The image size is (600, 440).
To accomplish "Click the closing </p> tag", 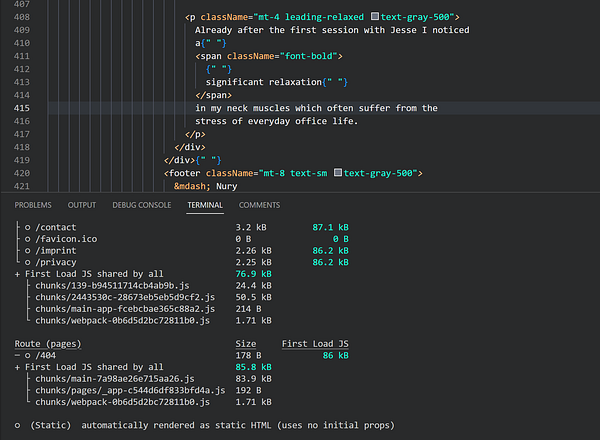I will [195, 134].
